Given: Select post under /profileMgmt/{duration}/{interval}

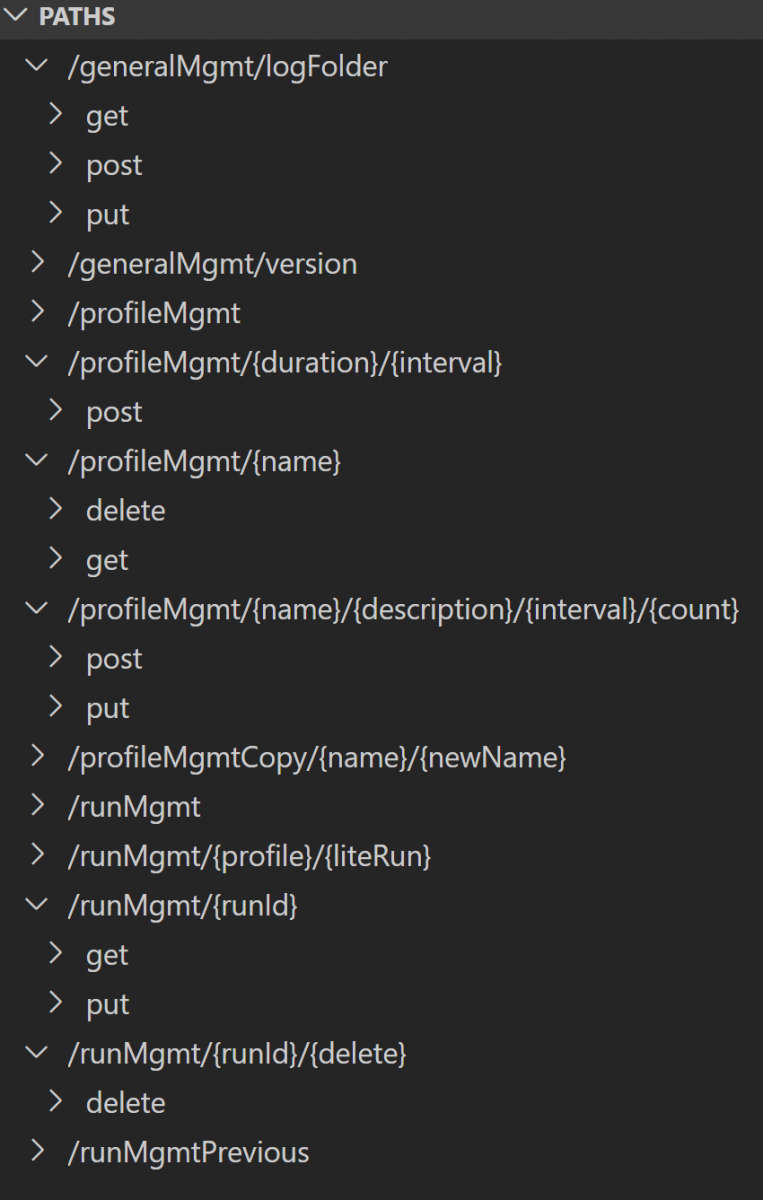Looking at the screenshot, I should coord(114,412).
